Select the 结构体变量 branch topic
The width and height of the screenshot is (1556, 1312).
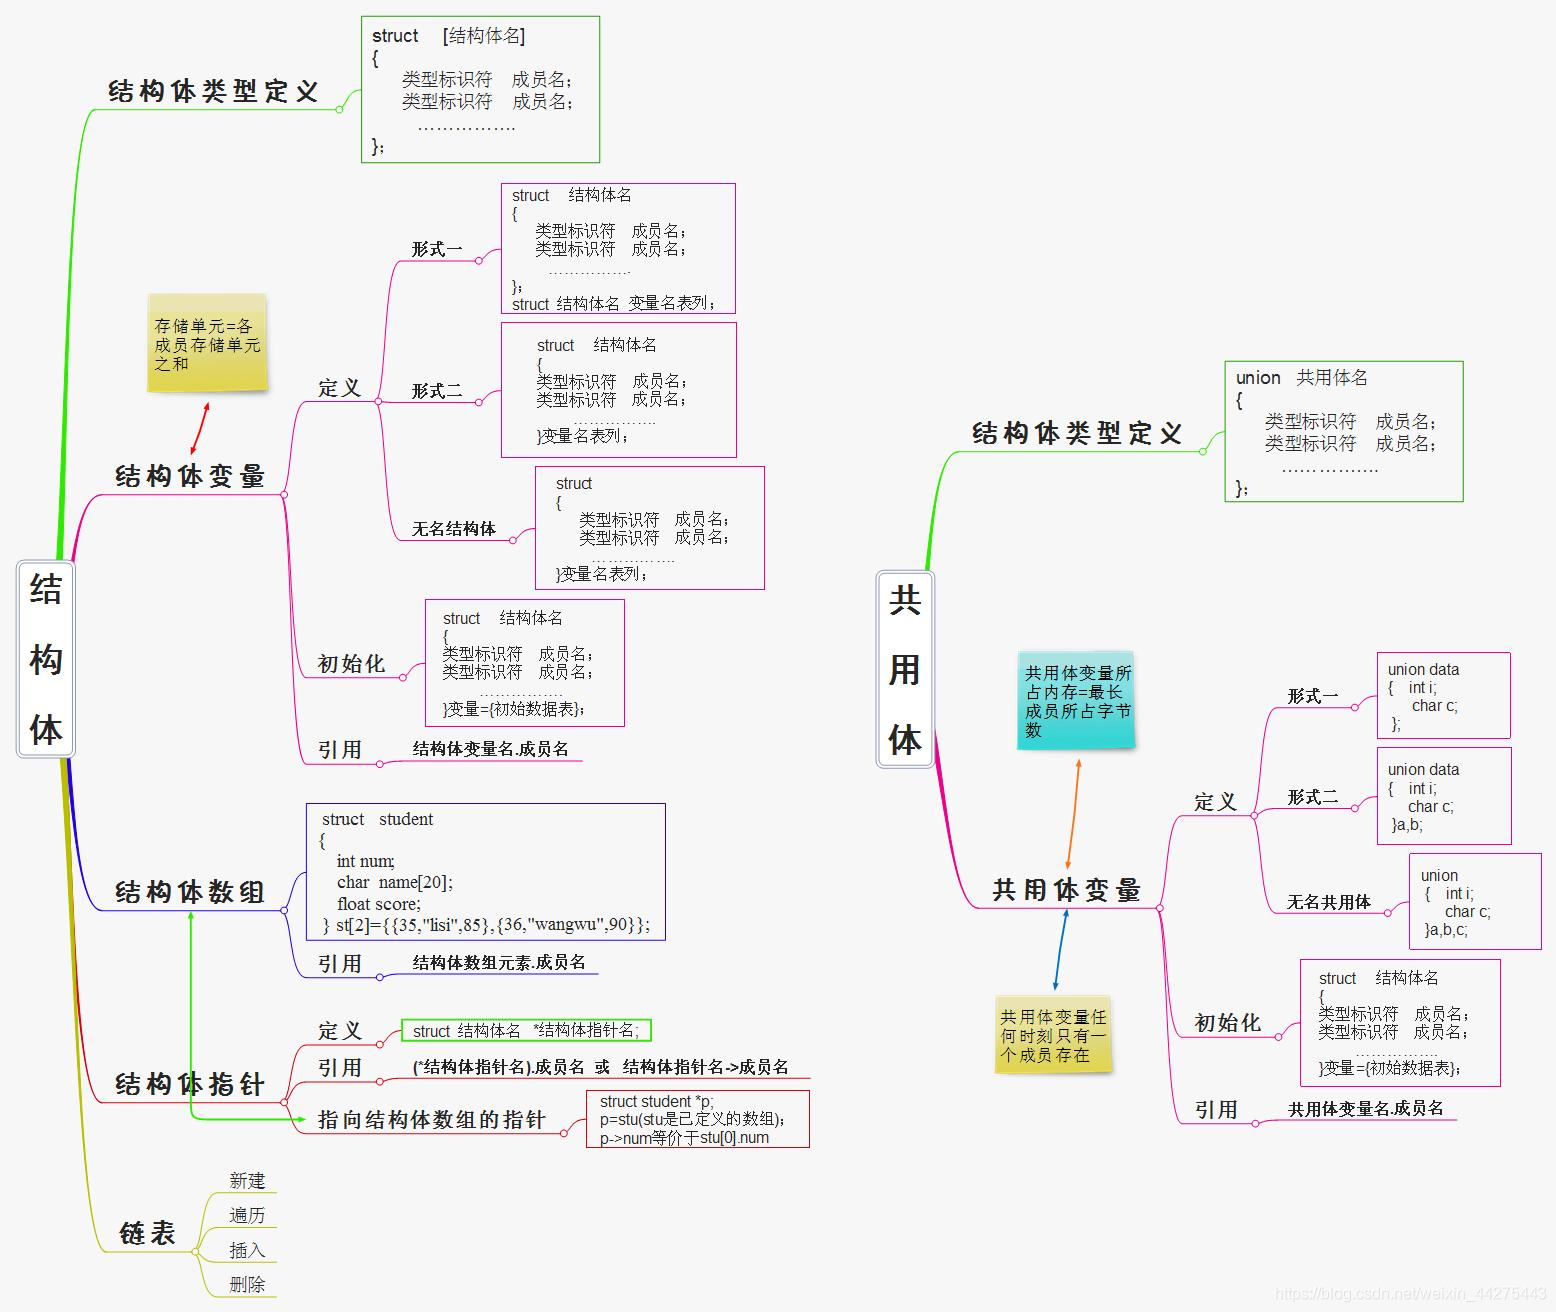click(190, 476)
